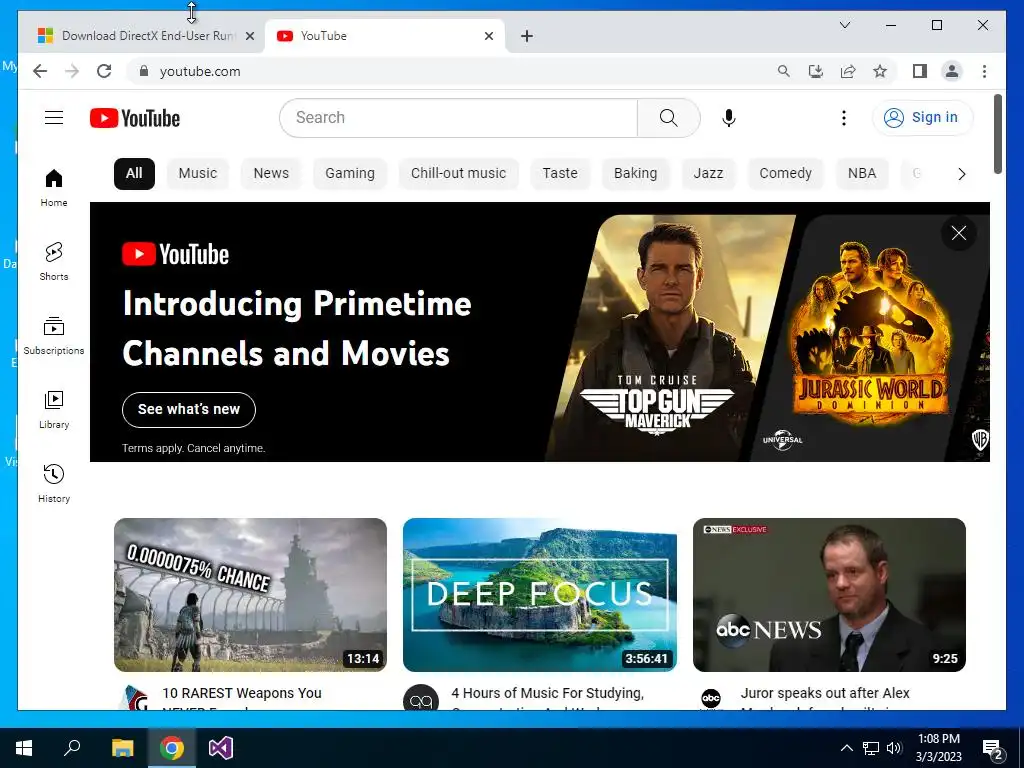View site information via the padlock icon
1024x768 pixels.
tap(144, 71)
